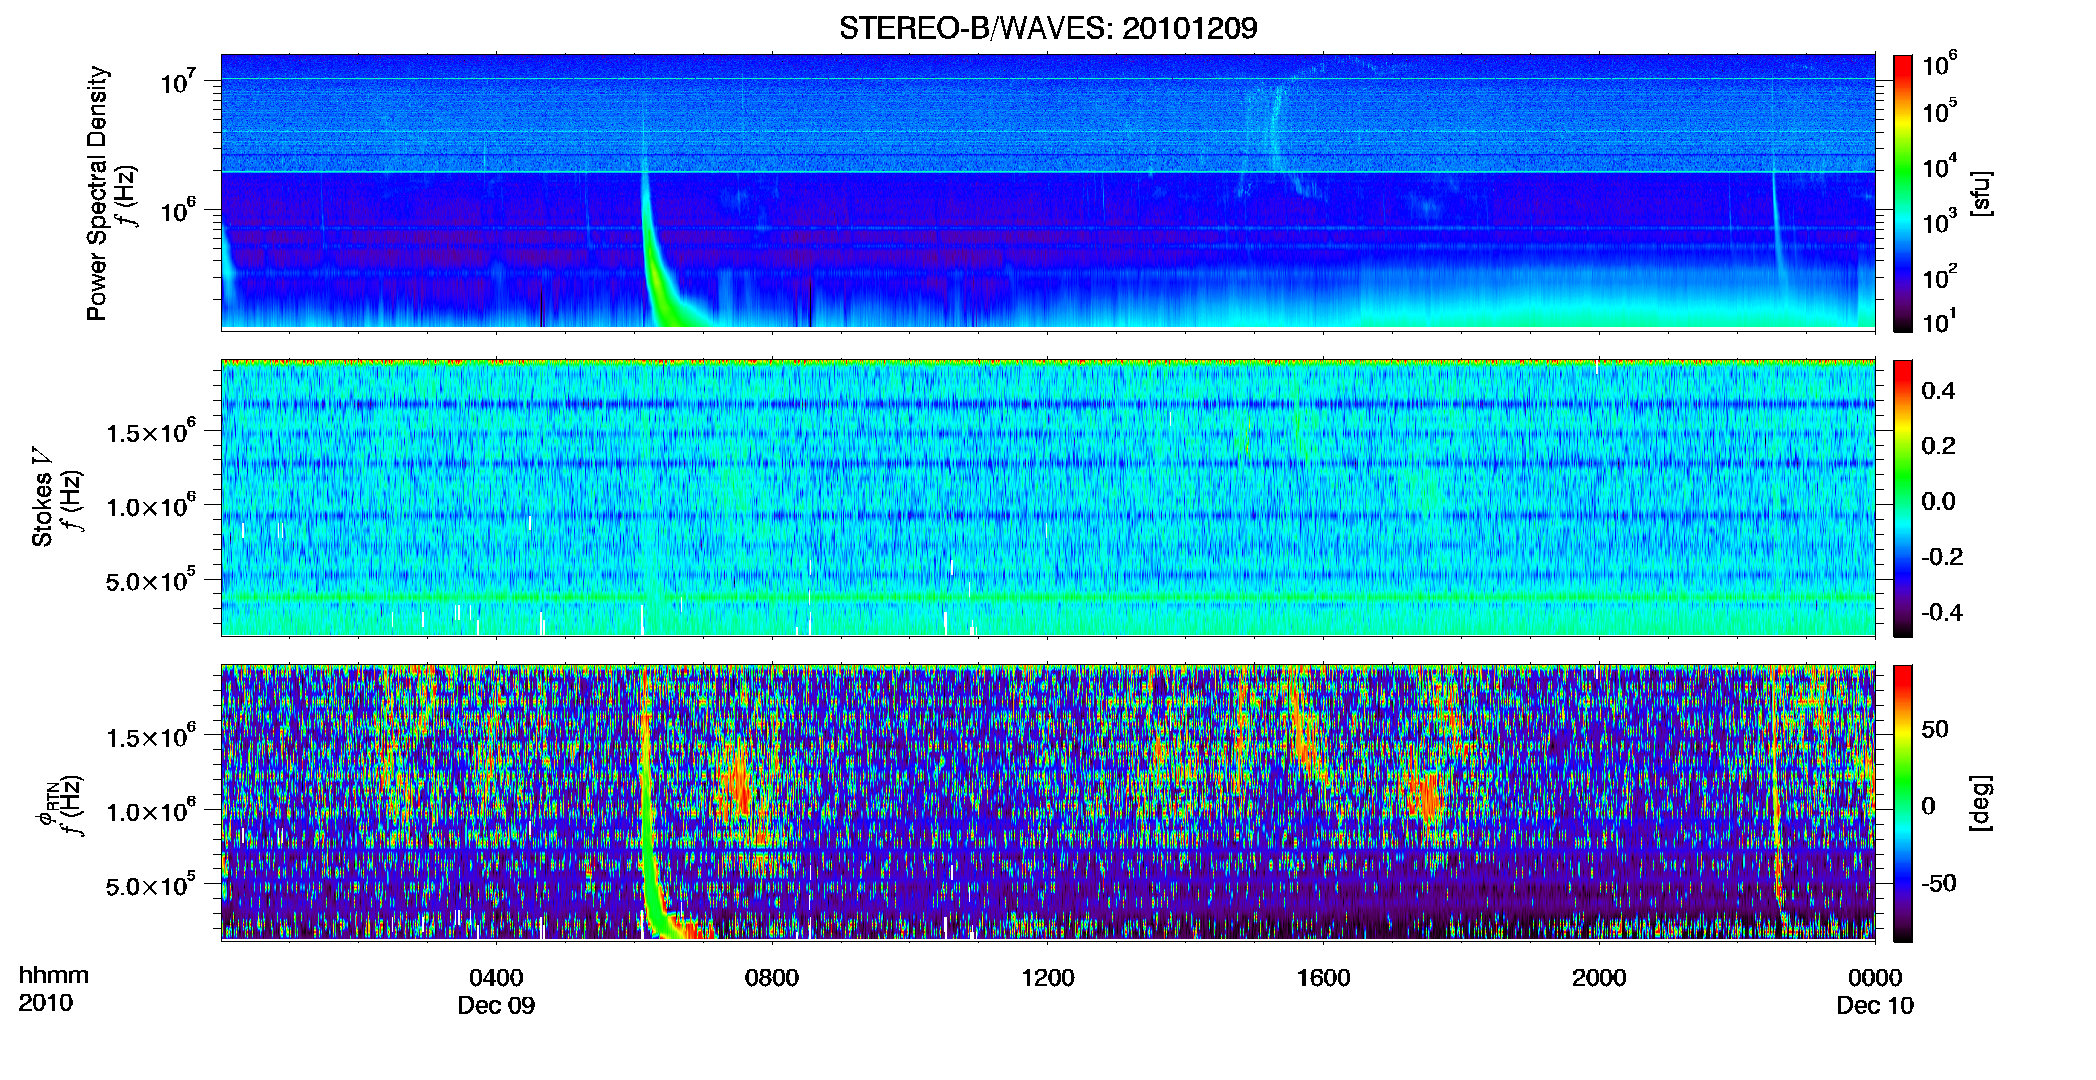Viewport: 2096px width, 1080px height.
Task: Click the Stokes V spectrogram panel
Action: [1048, 498]
